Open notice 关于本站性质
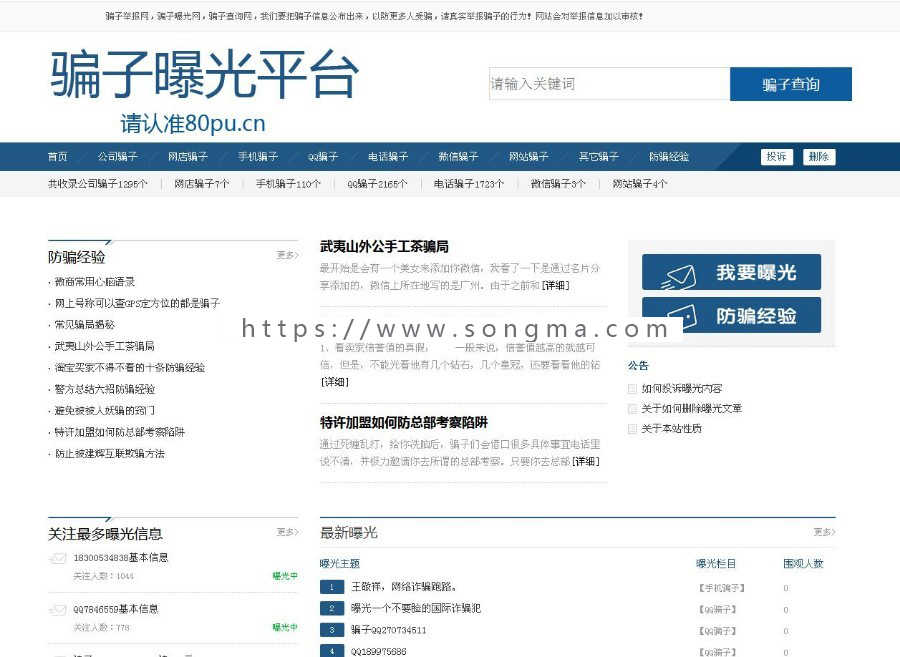The image size is (900, 657). tap(672, 429)
